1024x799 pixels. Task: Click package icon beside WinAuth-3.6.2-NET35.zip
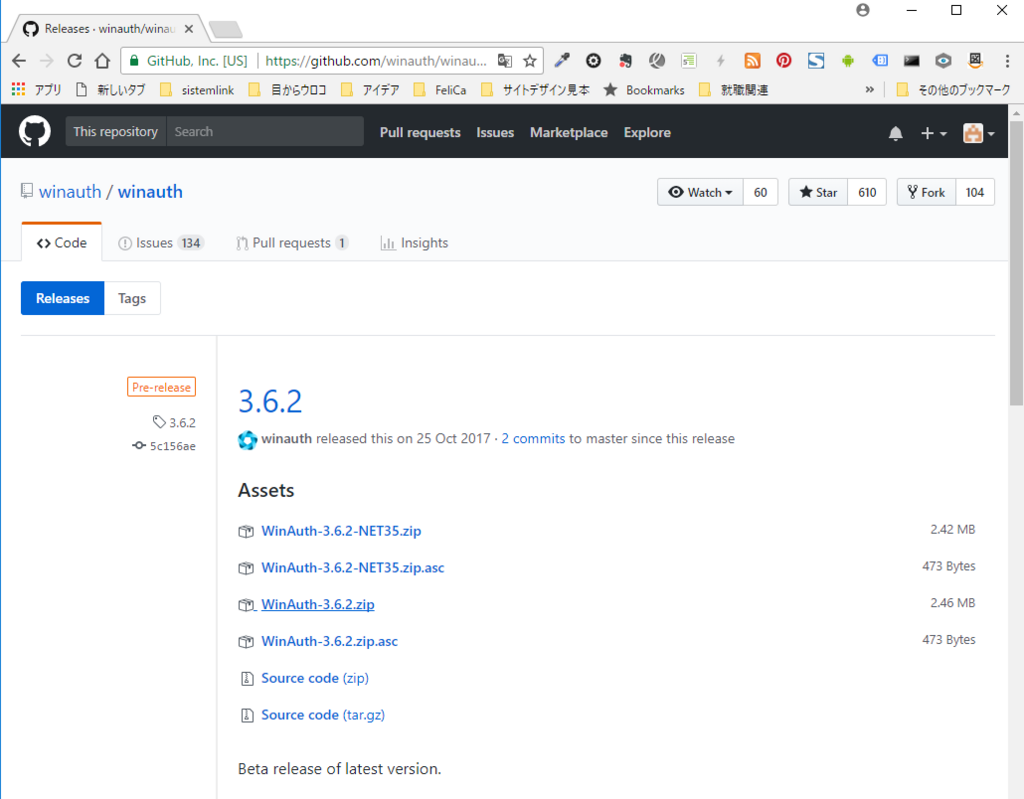(x=246, y=531)
